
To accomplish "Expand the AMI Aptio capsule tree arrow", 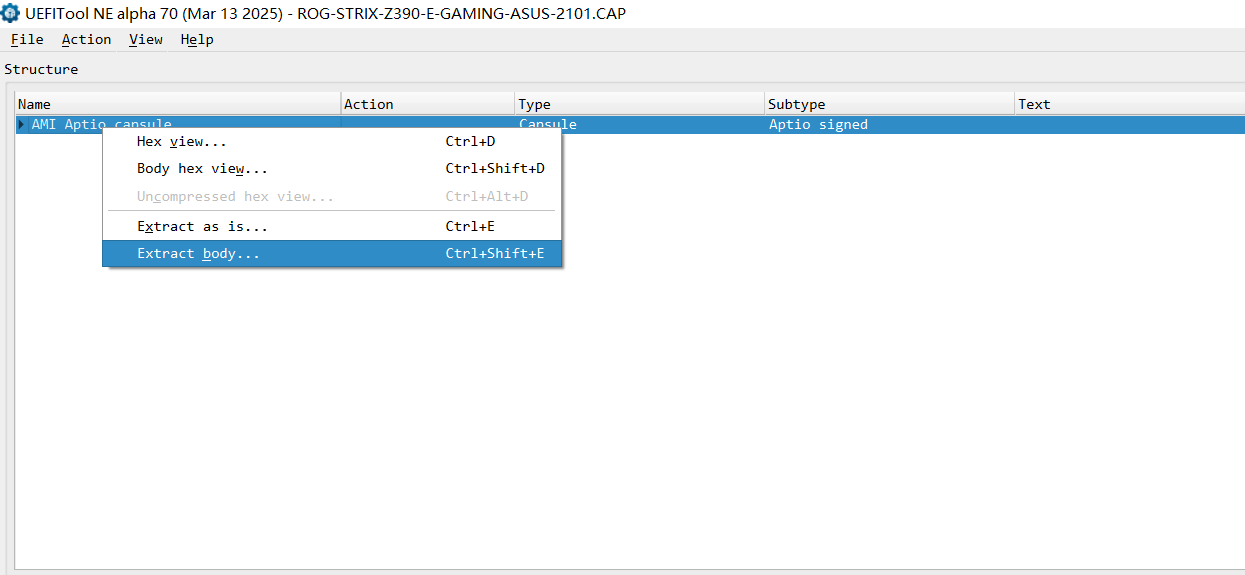I will 22,125.
